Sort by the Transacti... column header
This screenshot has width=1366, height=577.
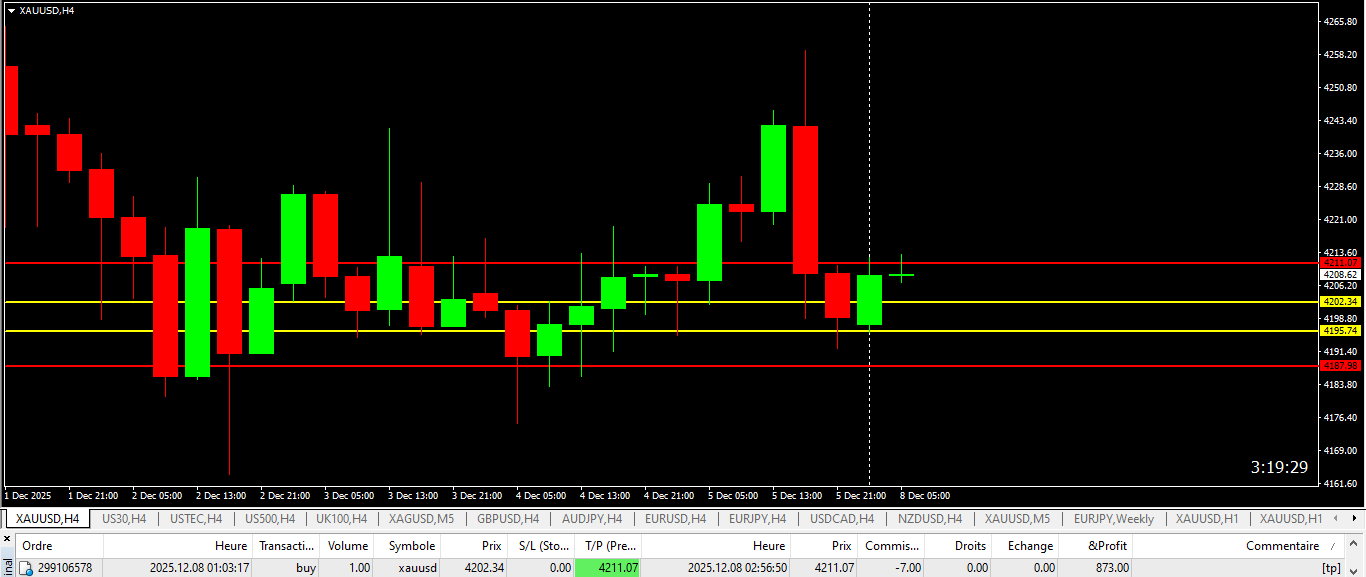[286, 546]
